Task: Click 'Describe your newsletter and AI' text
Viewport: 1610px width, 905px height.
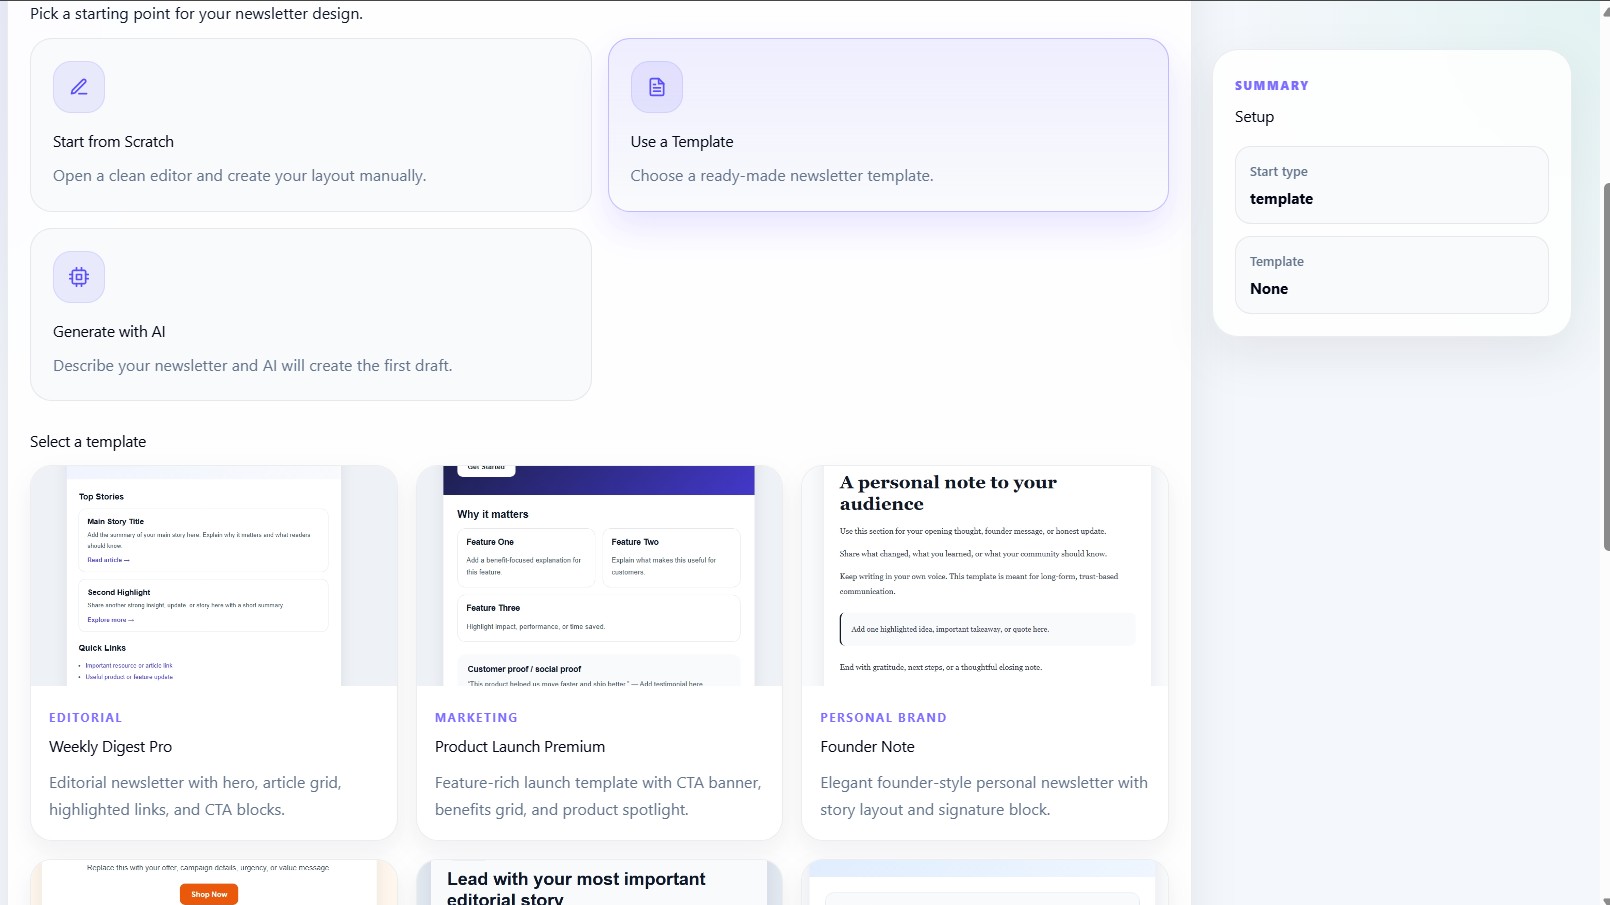Action: coord(253,366)
